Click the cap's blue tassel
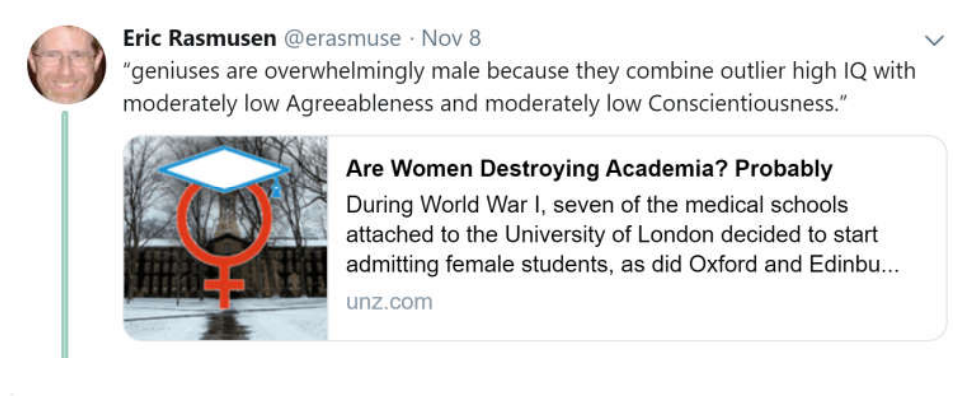The image size is (974, 396). click(276, 188)
